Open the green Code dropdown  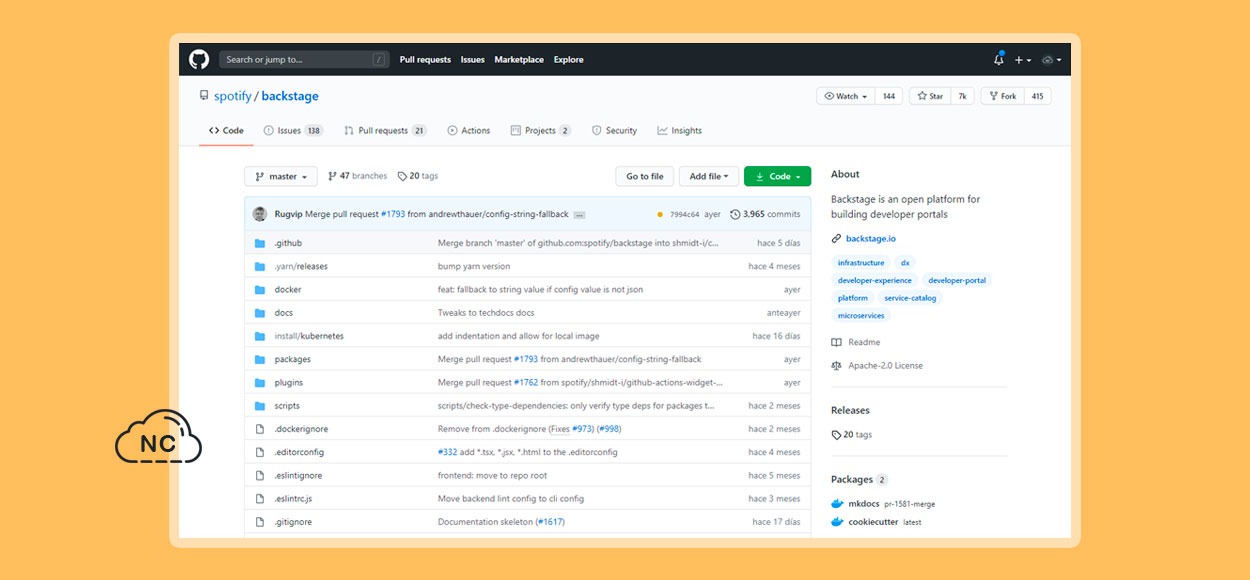coord(778,176)
